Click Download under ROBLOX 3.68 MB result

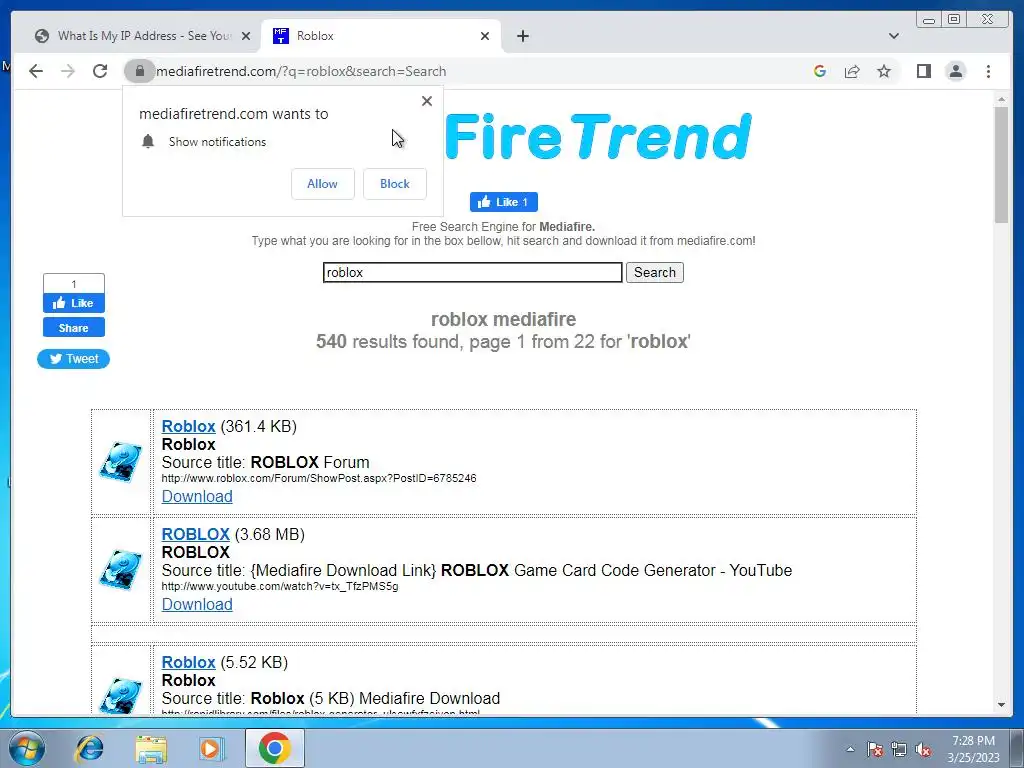[x=197, y=604]
